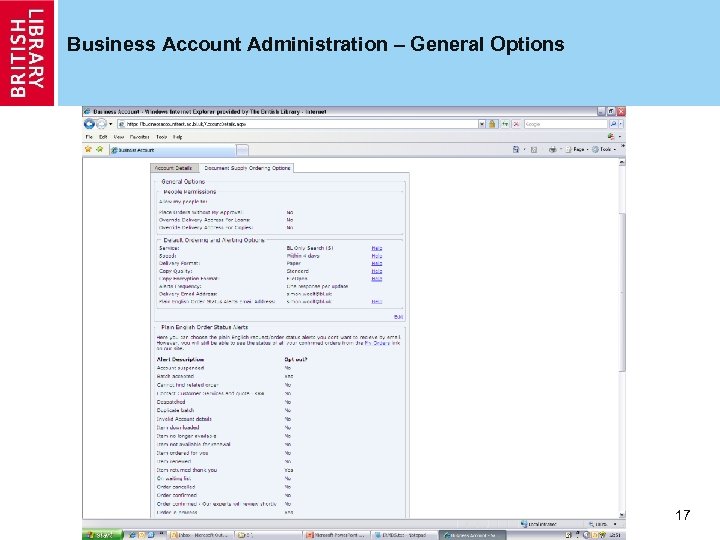Click the red Stop loading icon
The width and height of the screenshot is (720, 540).
[516, 124]
